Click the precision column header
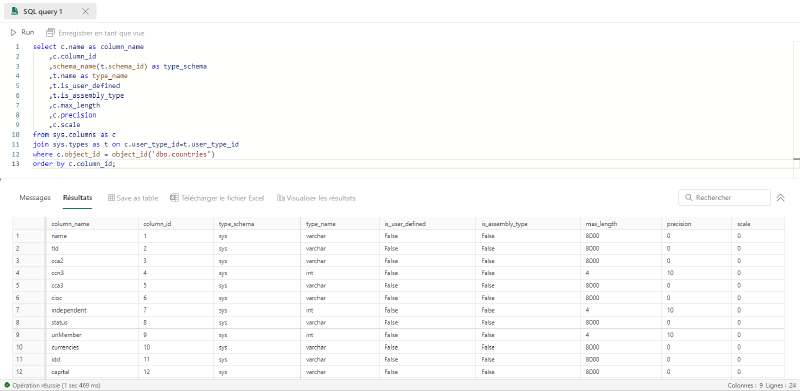The height and width of the screenshot is (391, 800). (x=696, y=224)
